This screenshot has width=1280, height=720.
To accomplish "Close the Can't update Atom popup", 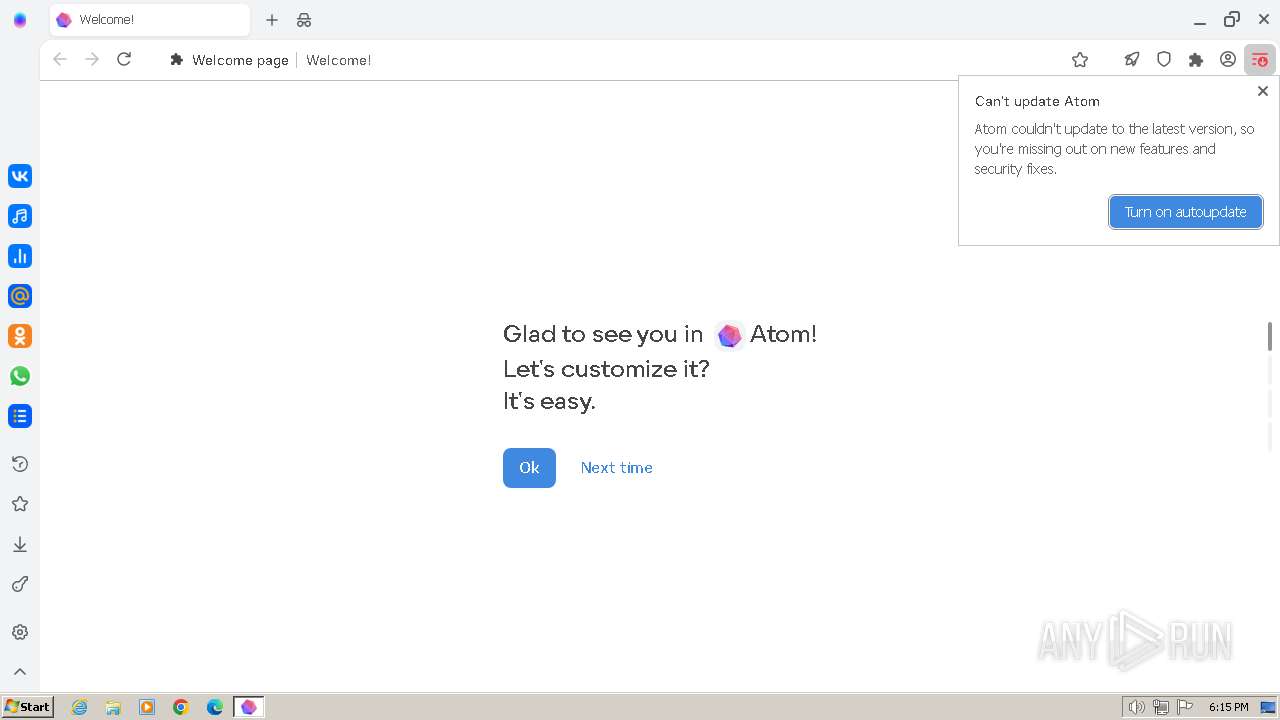I will [1263, 91].
